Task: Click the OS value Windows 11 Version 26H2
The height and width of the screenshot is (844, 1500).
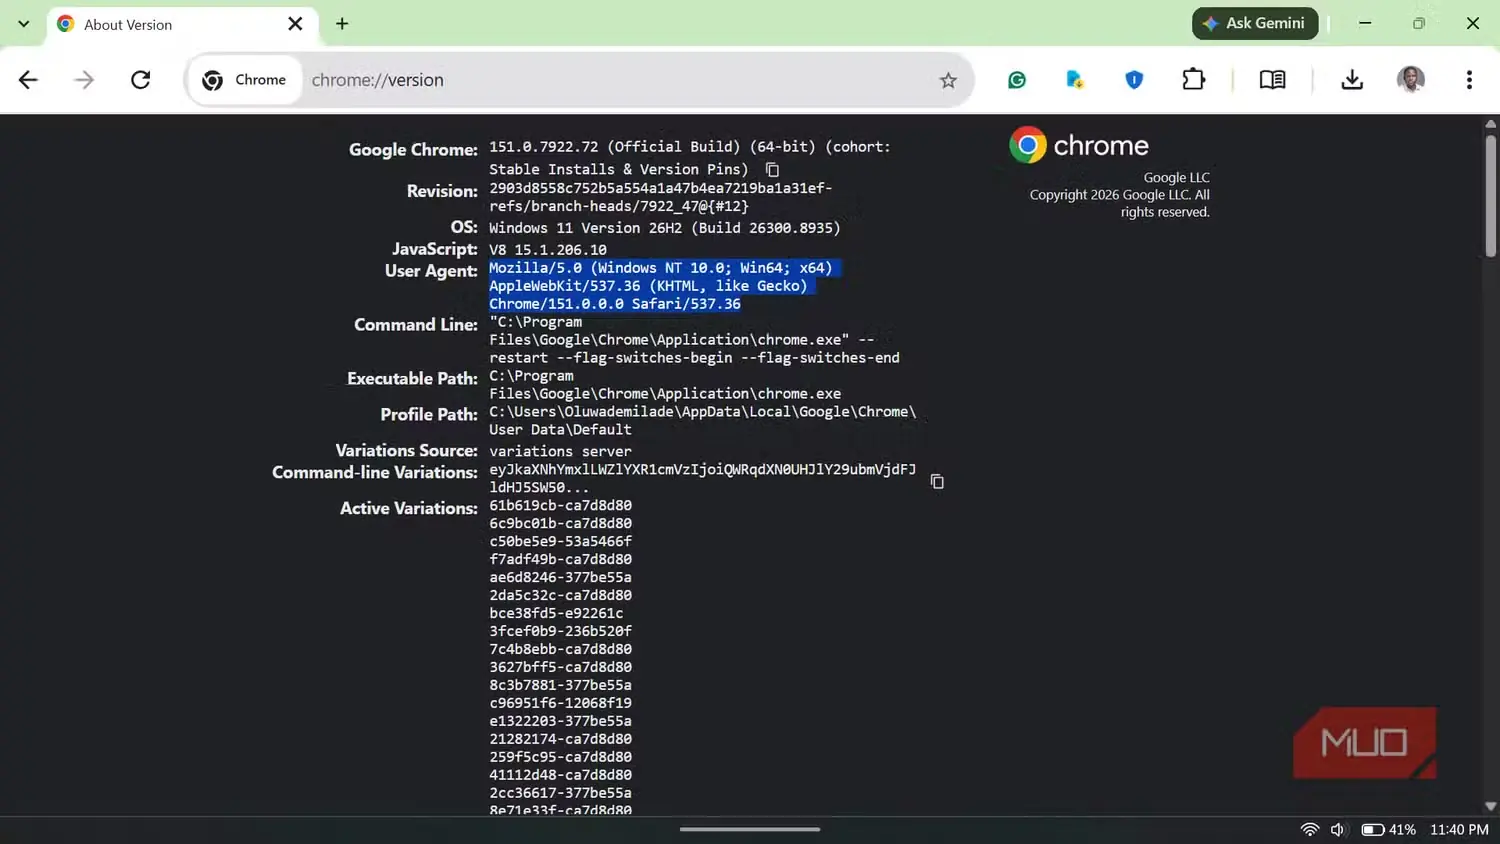Action: click(665, 228)
